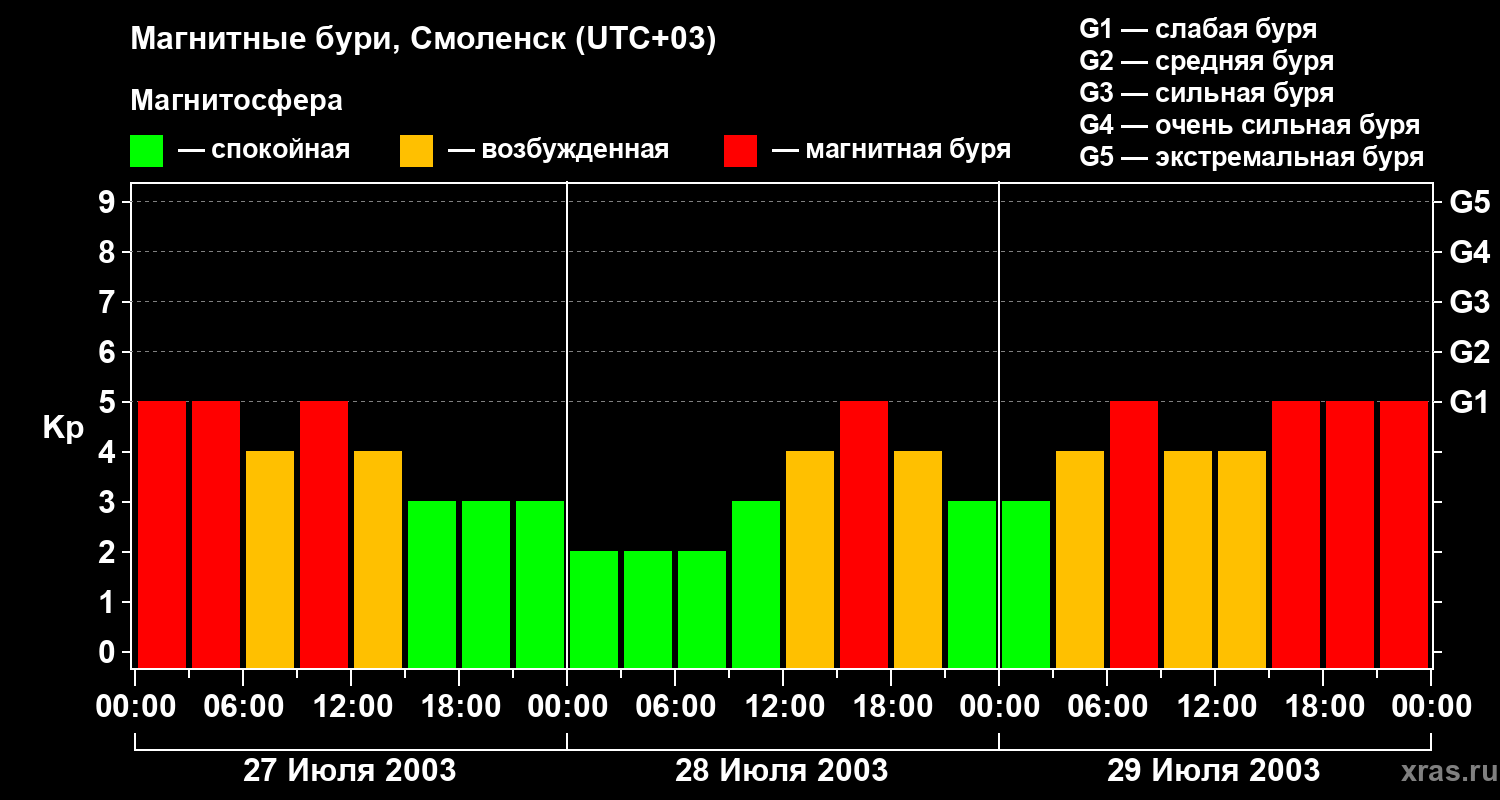Click the '— возбужденная' legend label
This screenshot has height=800, width=1500.
[x=558, y=150]
